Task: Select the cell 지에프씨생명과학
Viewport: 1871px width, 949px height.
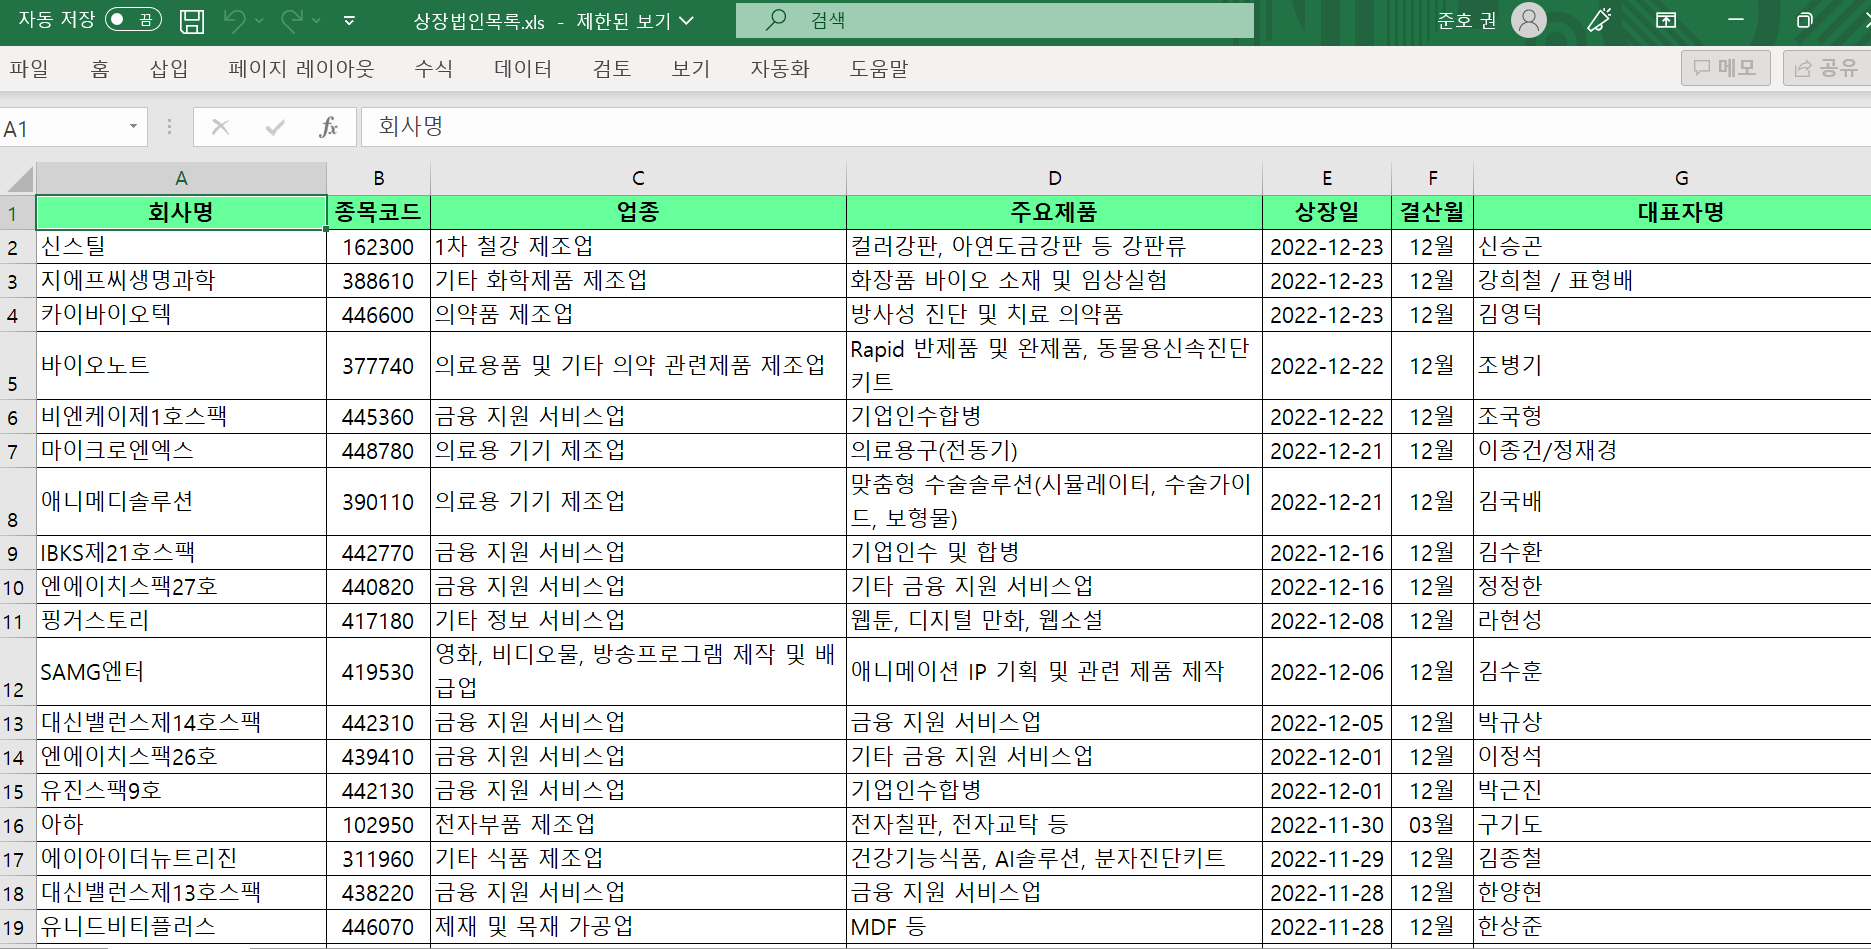Action: (x=181, y=281)
